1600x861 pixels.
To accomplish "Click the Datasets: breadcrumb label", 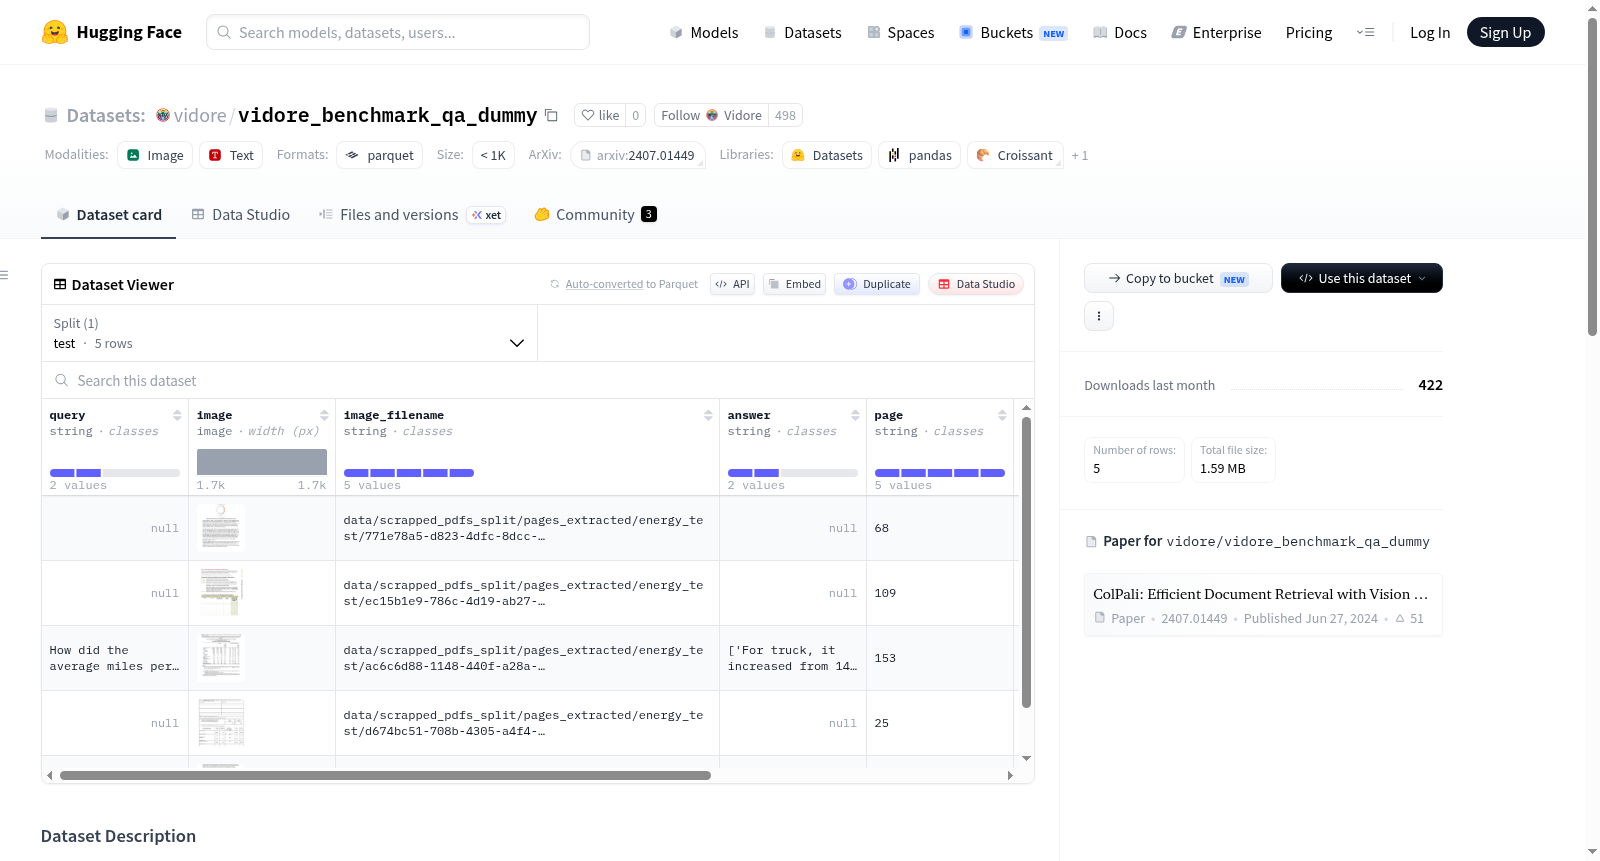I will (106, 115).
